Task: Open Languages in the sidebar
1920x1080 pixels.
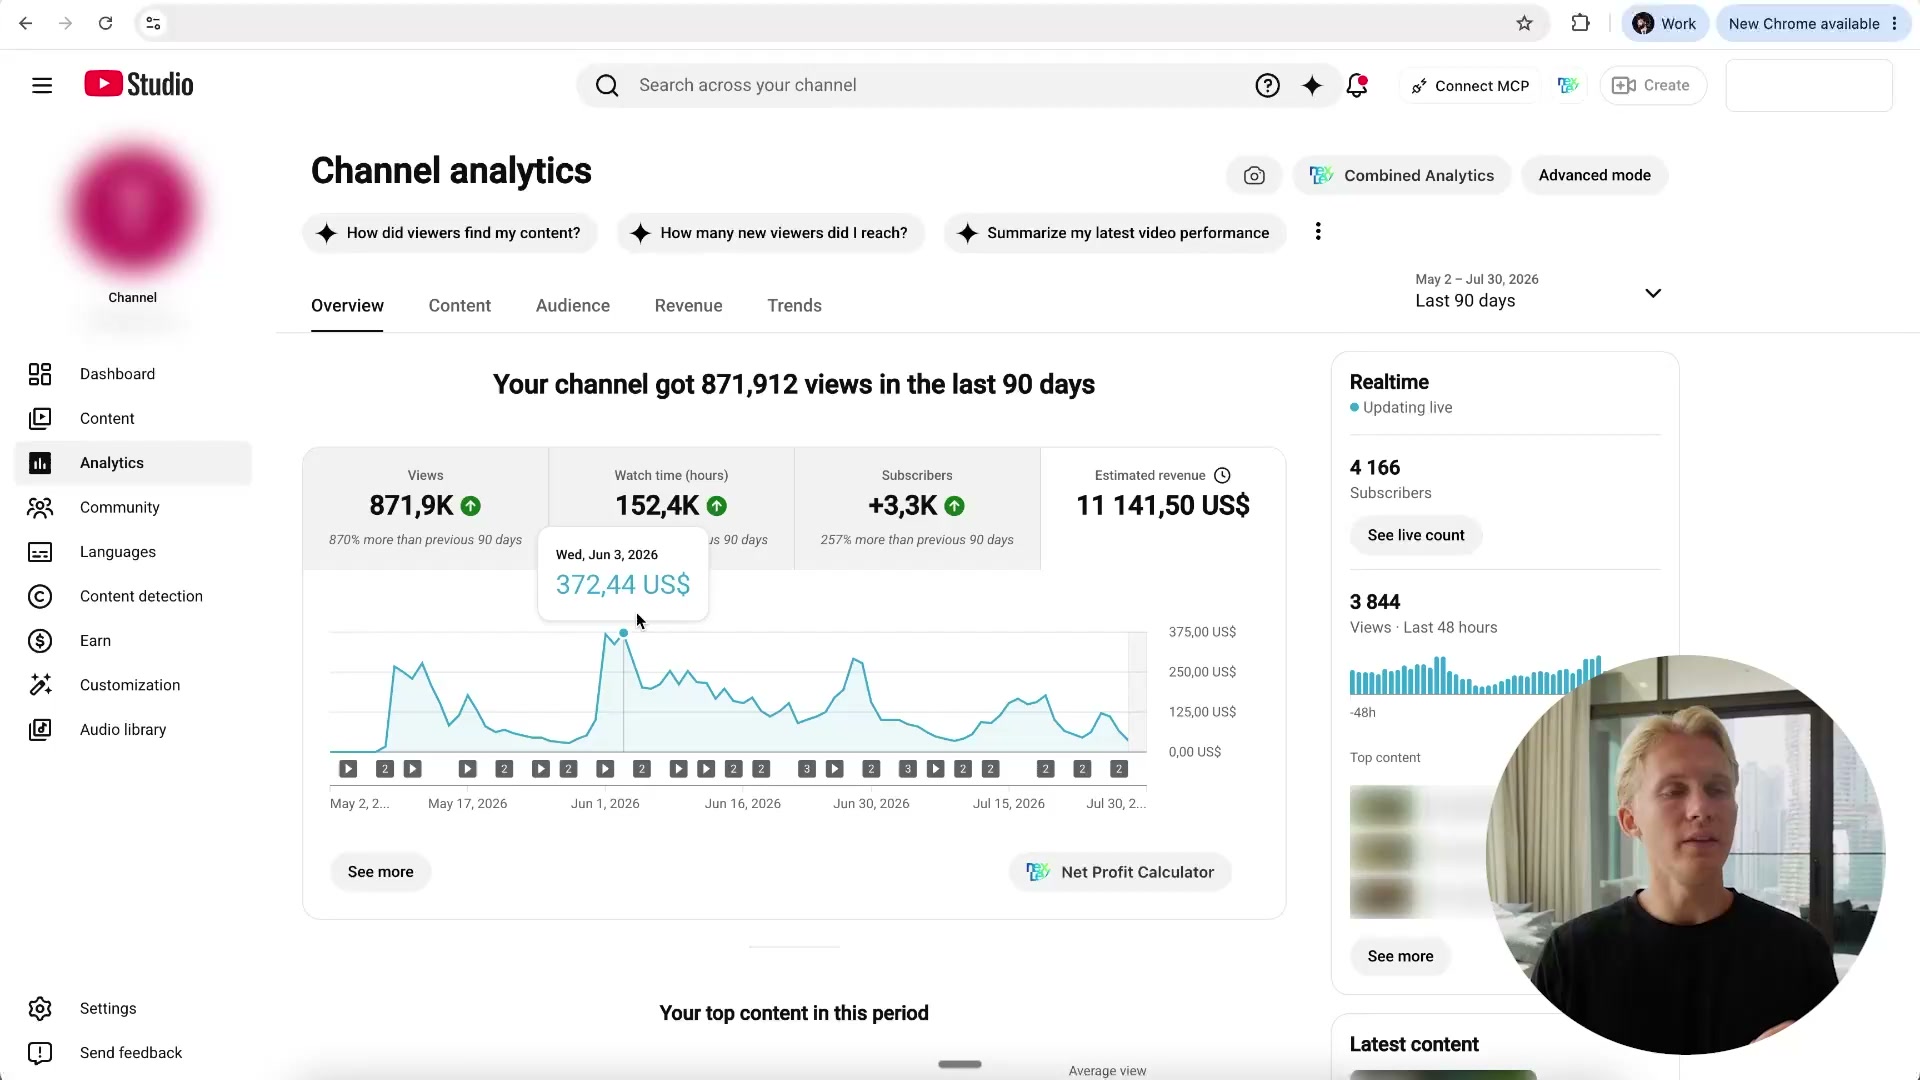Action: (x=134, y=552)
